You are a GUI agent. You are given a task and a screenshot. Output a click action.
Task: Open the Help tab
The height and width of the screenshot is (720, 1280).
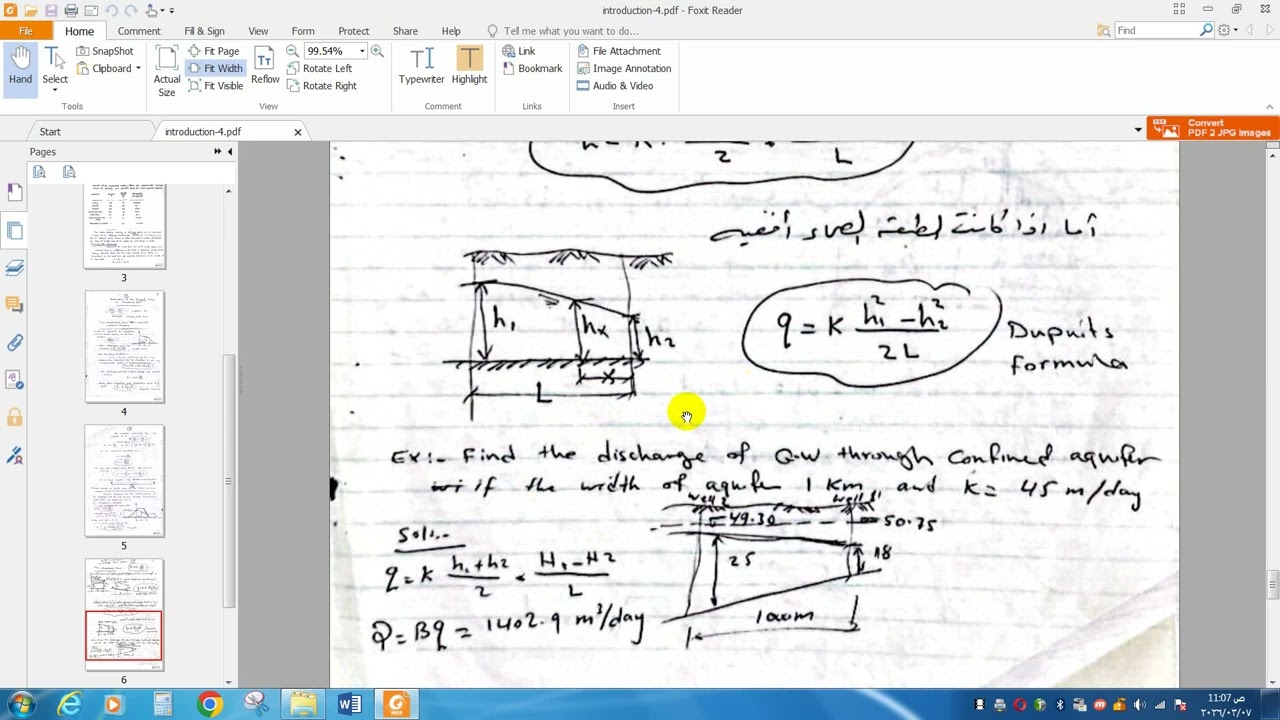coord(451,31)
